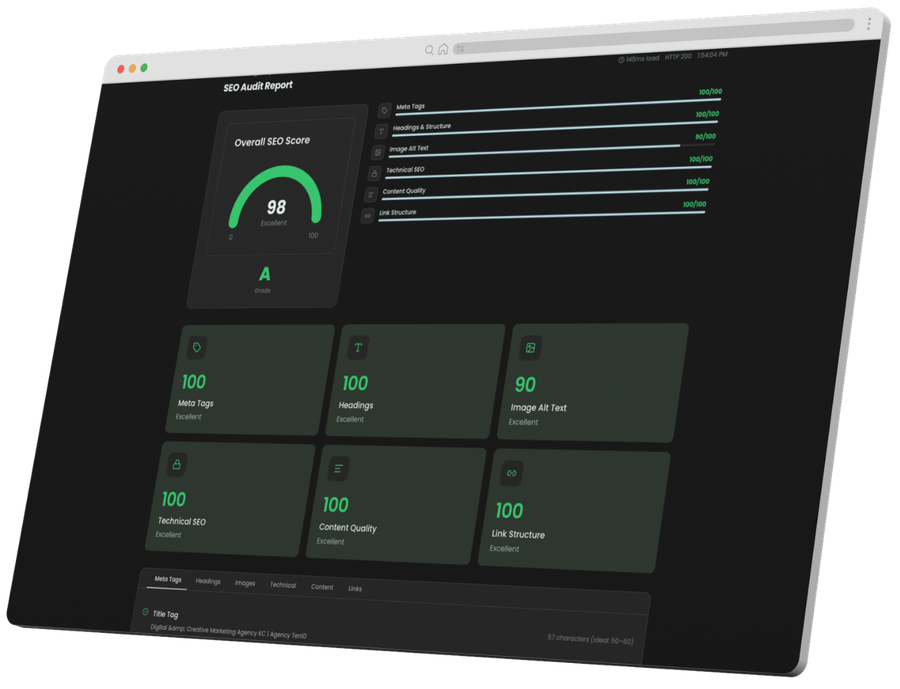Click the '90/100' Image Alt Text score
Viewport: 900px width, 689px height.
click(705, 137)
